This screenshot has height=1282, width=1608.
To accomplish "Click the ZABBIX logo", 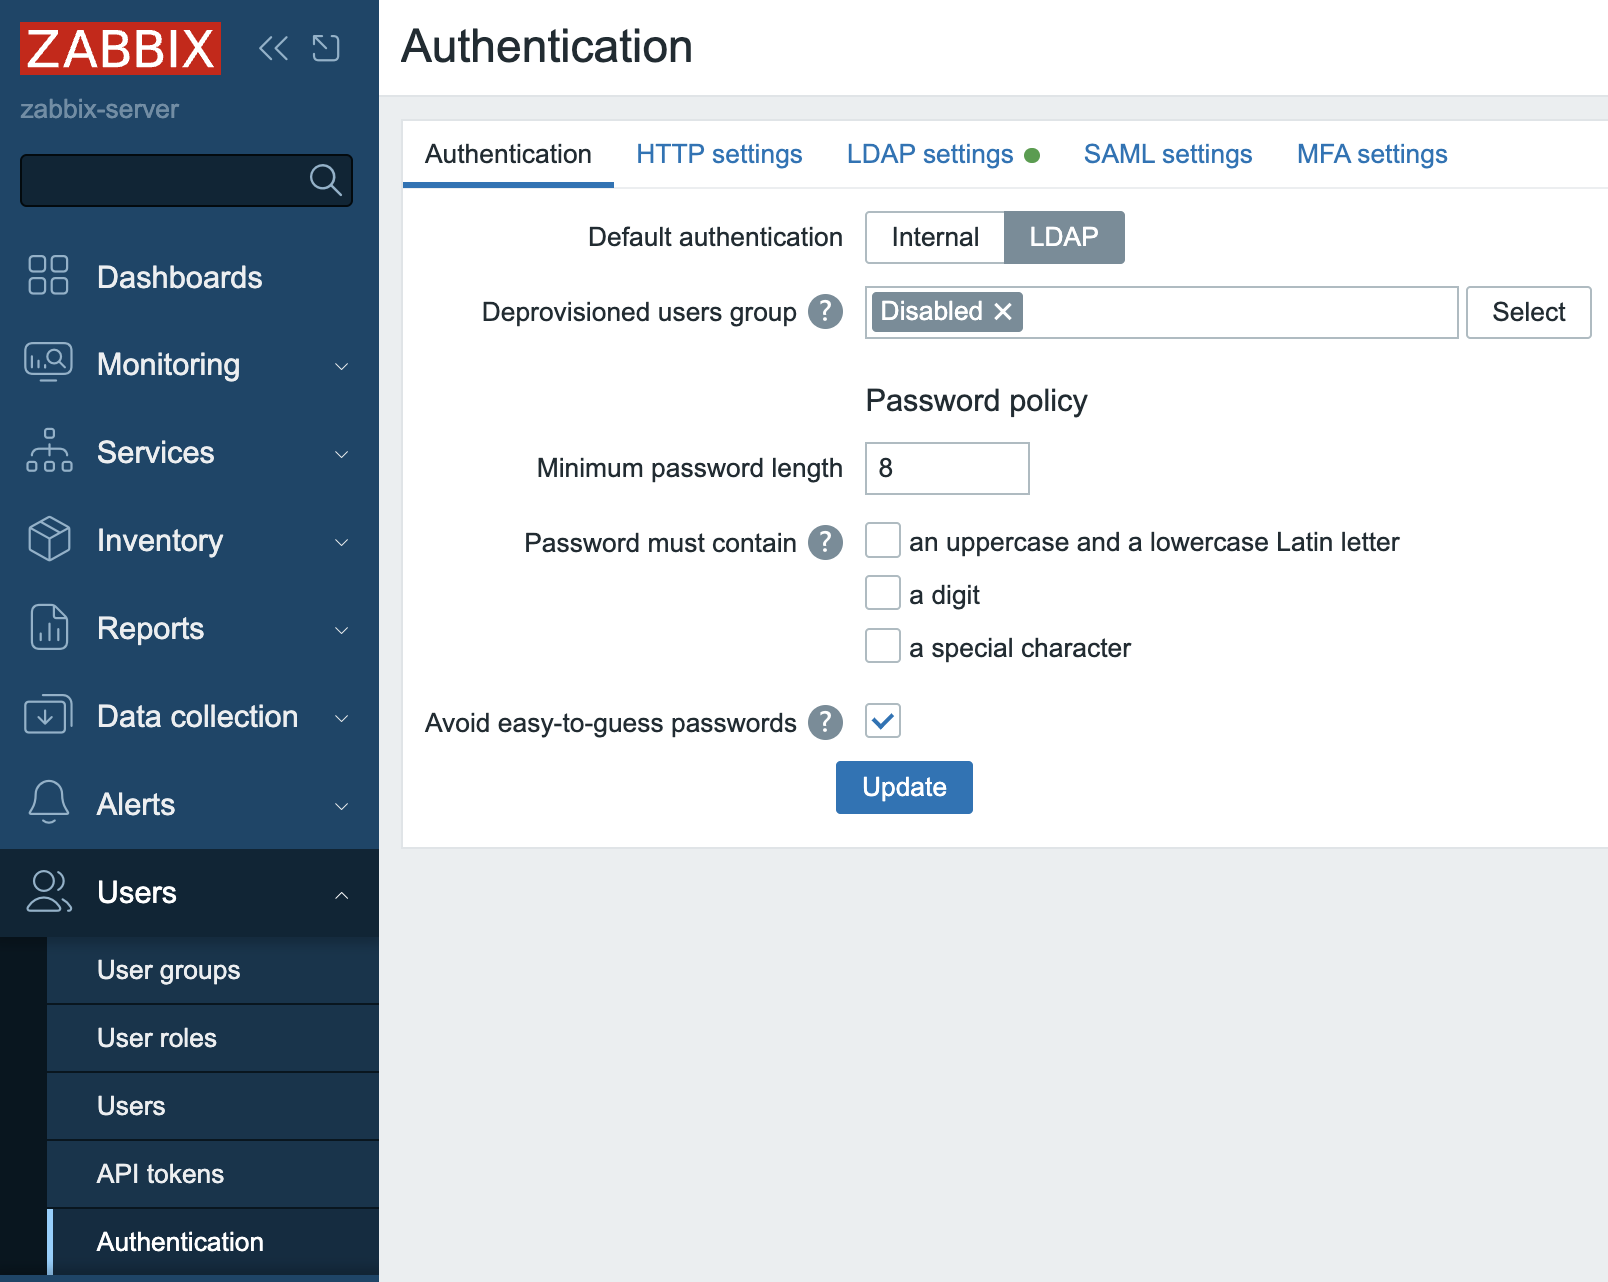I will 119,48.
